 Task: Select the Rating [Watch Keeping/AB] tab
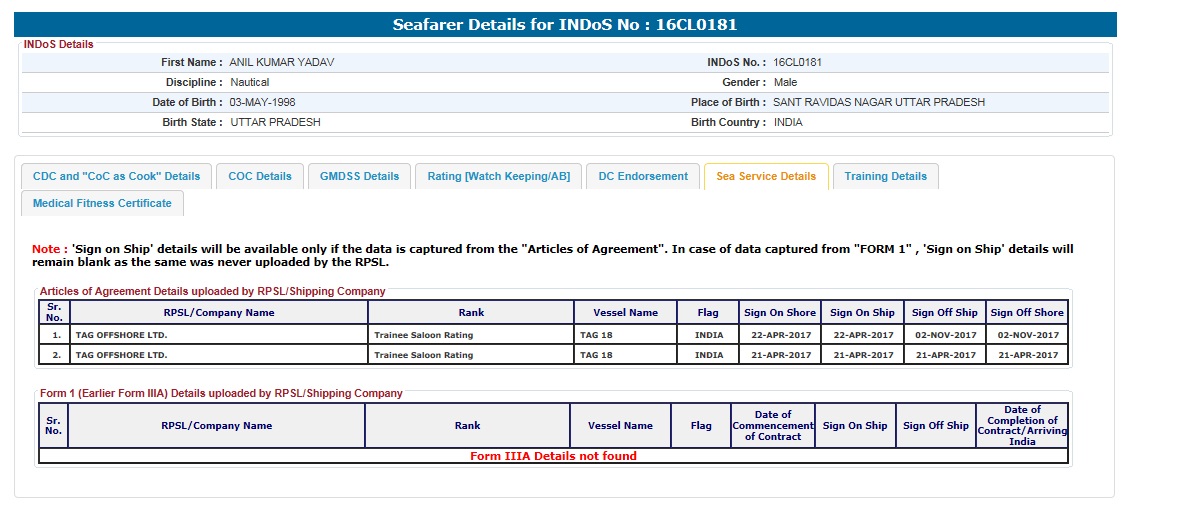pyautogui.click(x=498, y=176)
